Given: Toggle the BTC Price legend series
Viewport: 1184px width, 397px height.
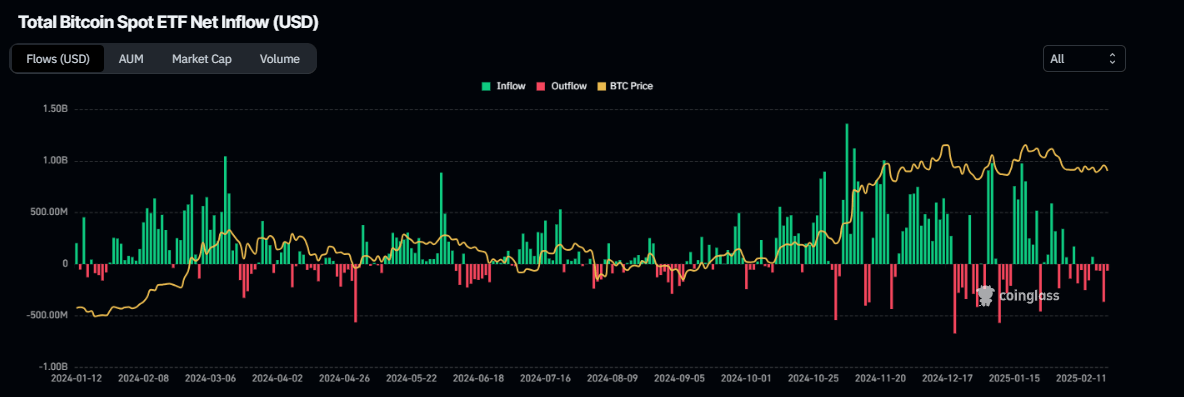Looking at the screenshot, I should pyautogui.click(x=624, y=86).
